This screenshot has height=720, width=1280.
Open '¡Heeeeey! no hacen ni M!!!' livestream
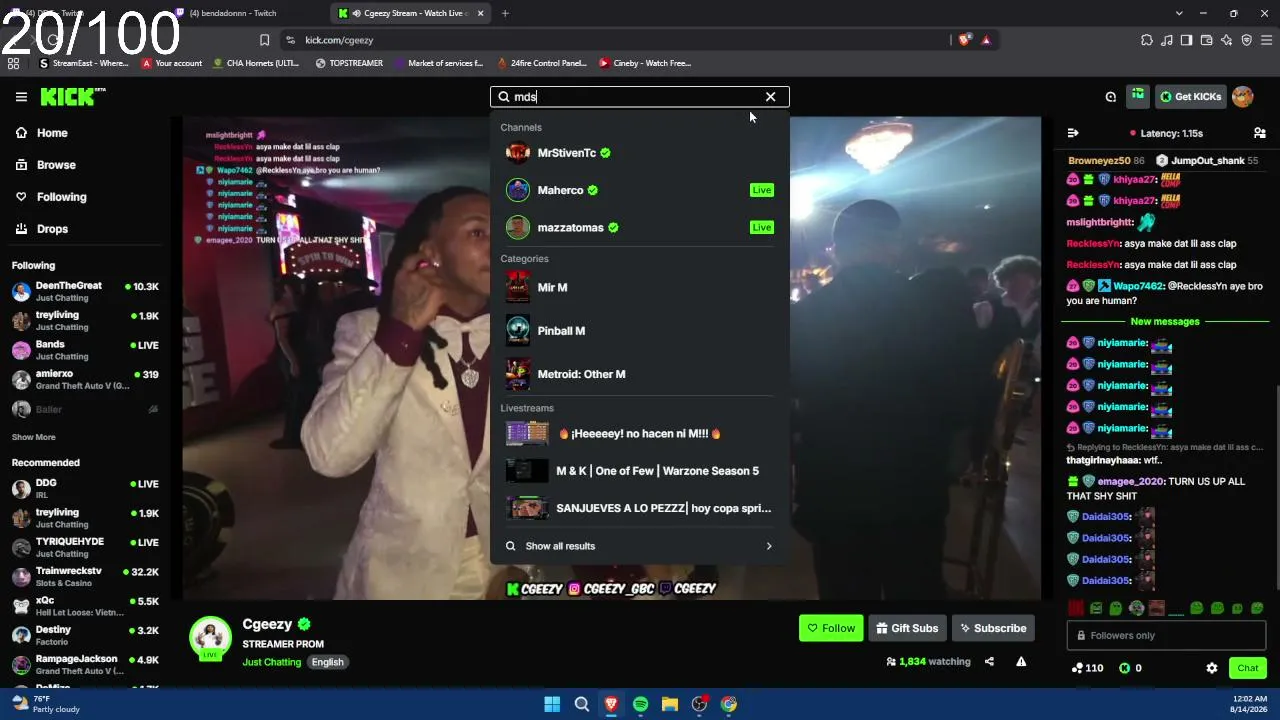tap(639, 434)
